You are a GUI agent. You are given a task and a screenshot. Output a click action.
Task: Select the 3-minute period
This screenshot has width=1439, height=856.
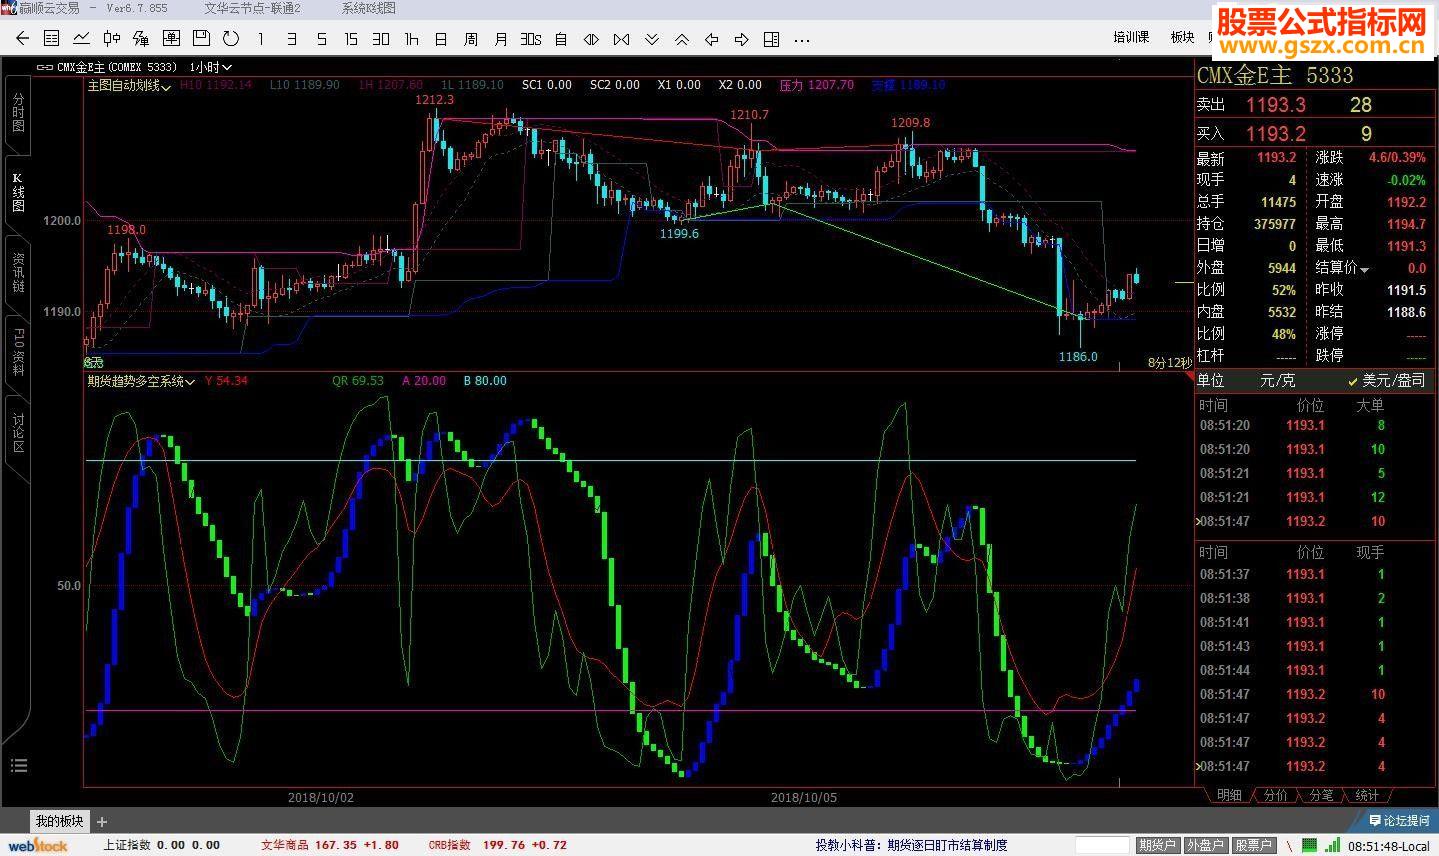[x=291, y=39]
